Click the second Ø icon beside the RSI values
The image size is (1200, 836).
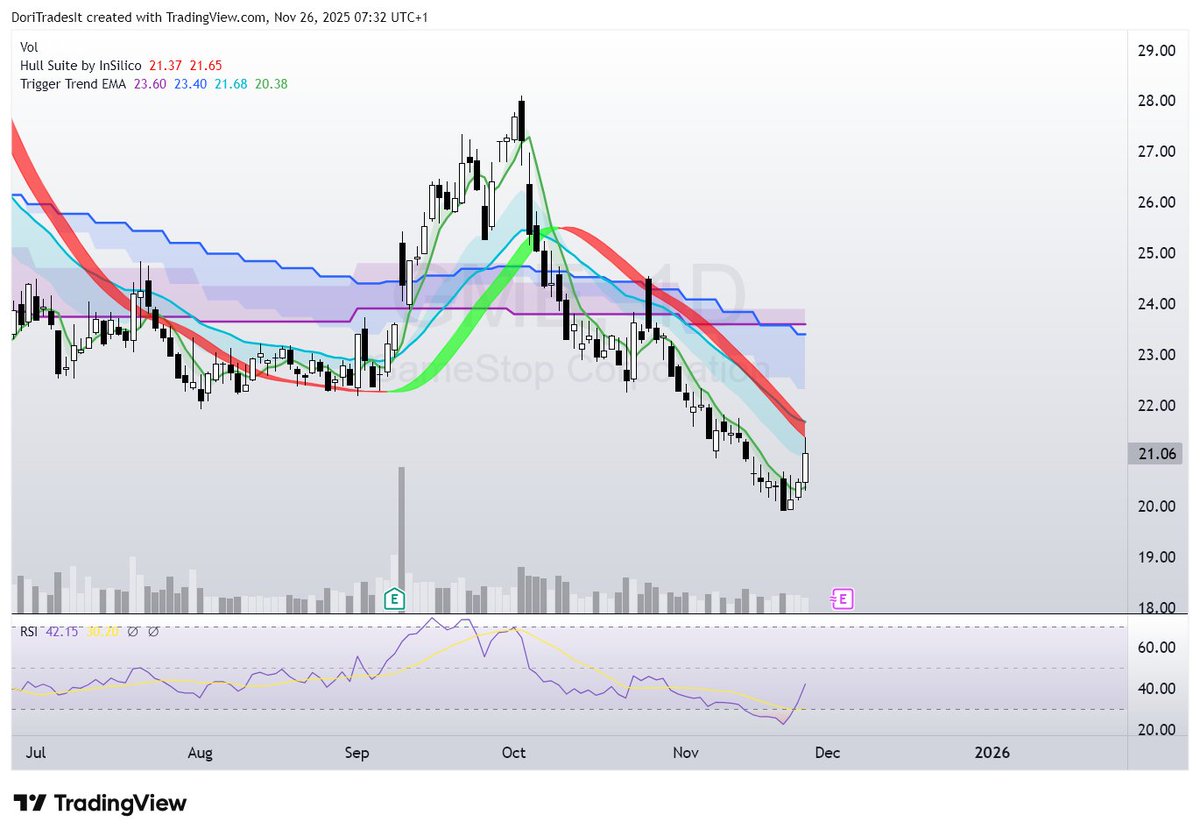(x=152, y=633)
